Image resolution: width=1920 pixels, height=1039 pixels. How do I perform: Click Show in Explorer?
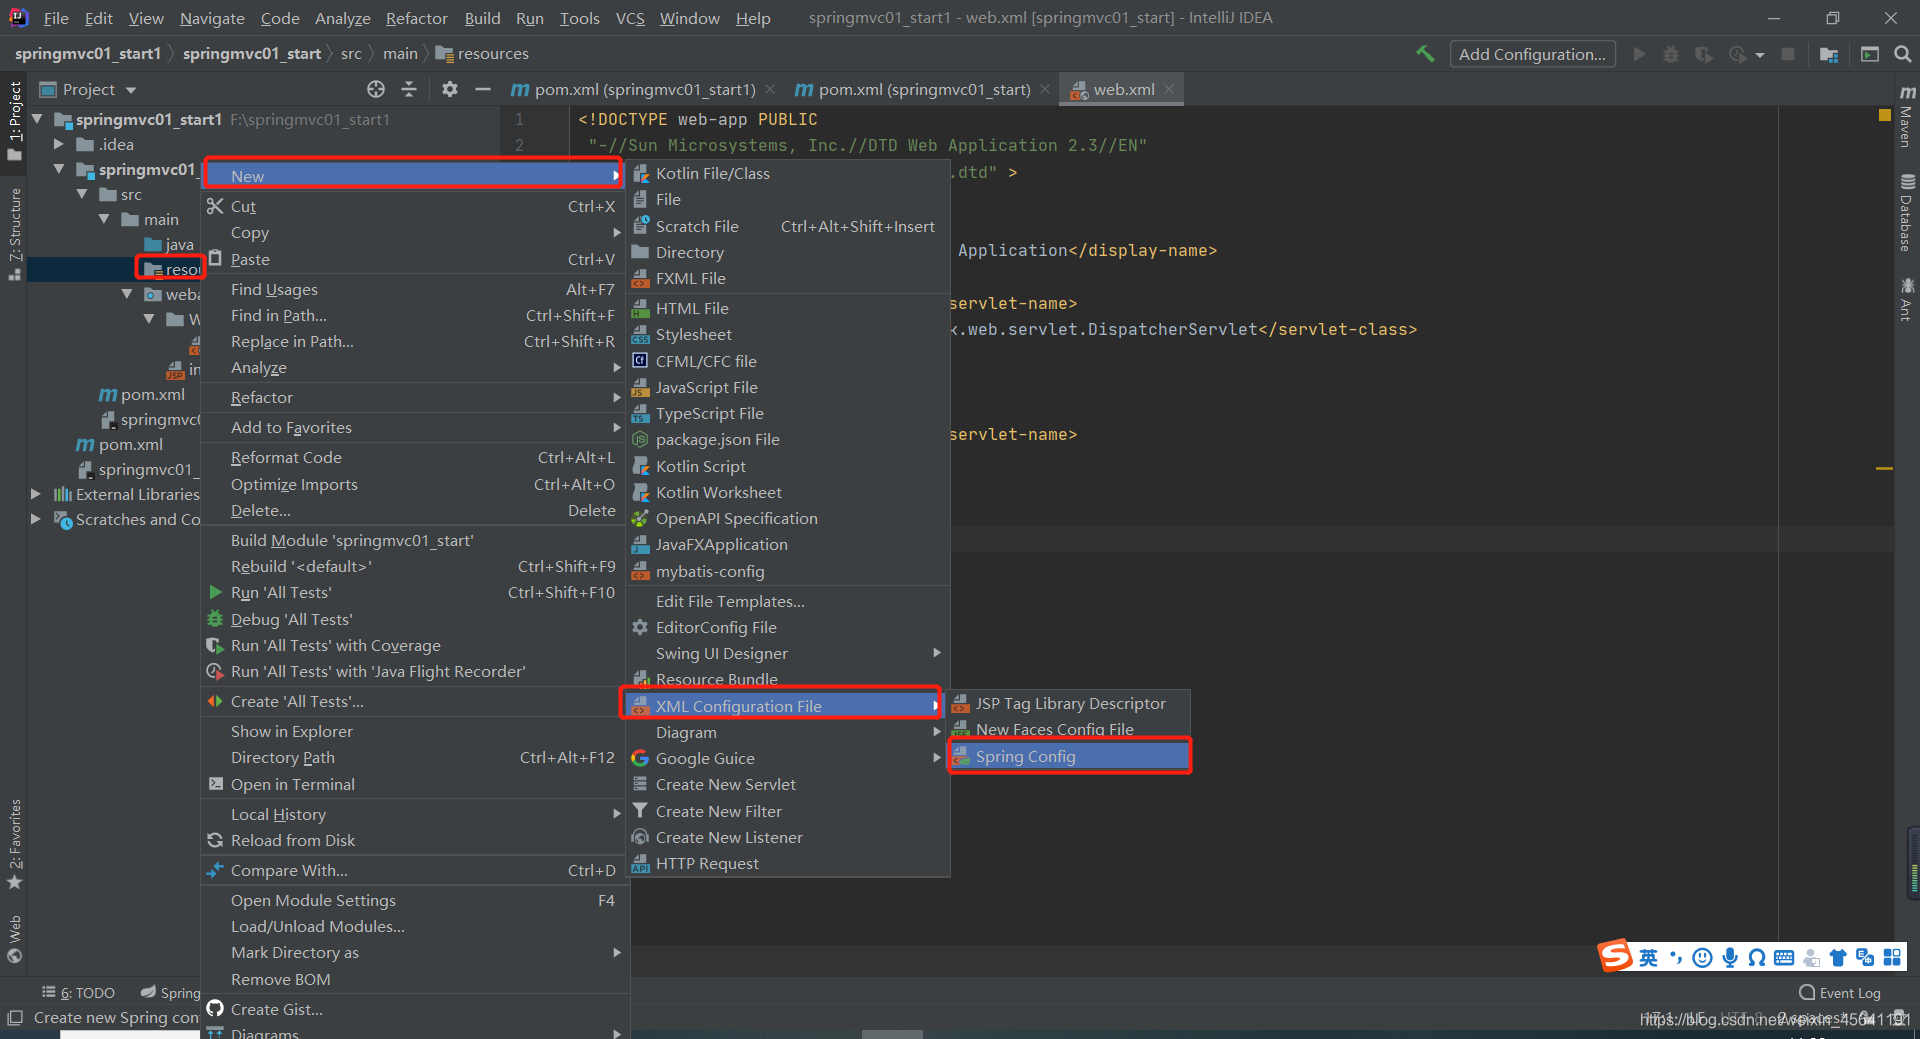pyautogui.click(x=415, y=731)
